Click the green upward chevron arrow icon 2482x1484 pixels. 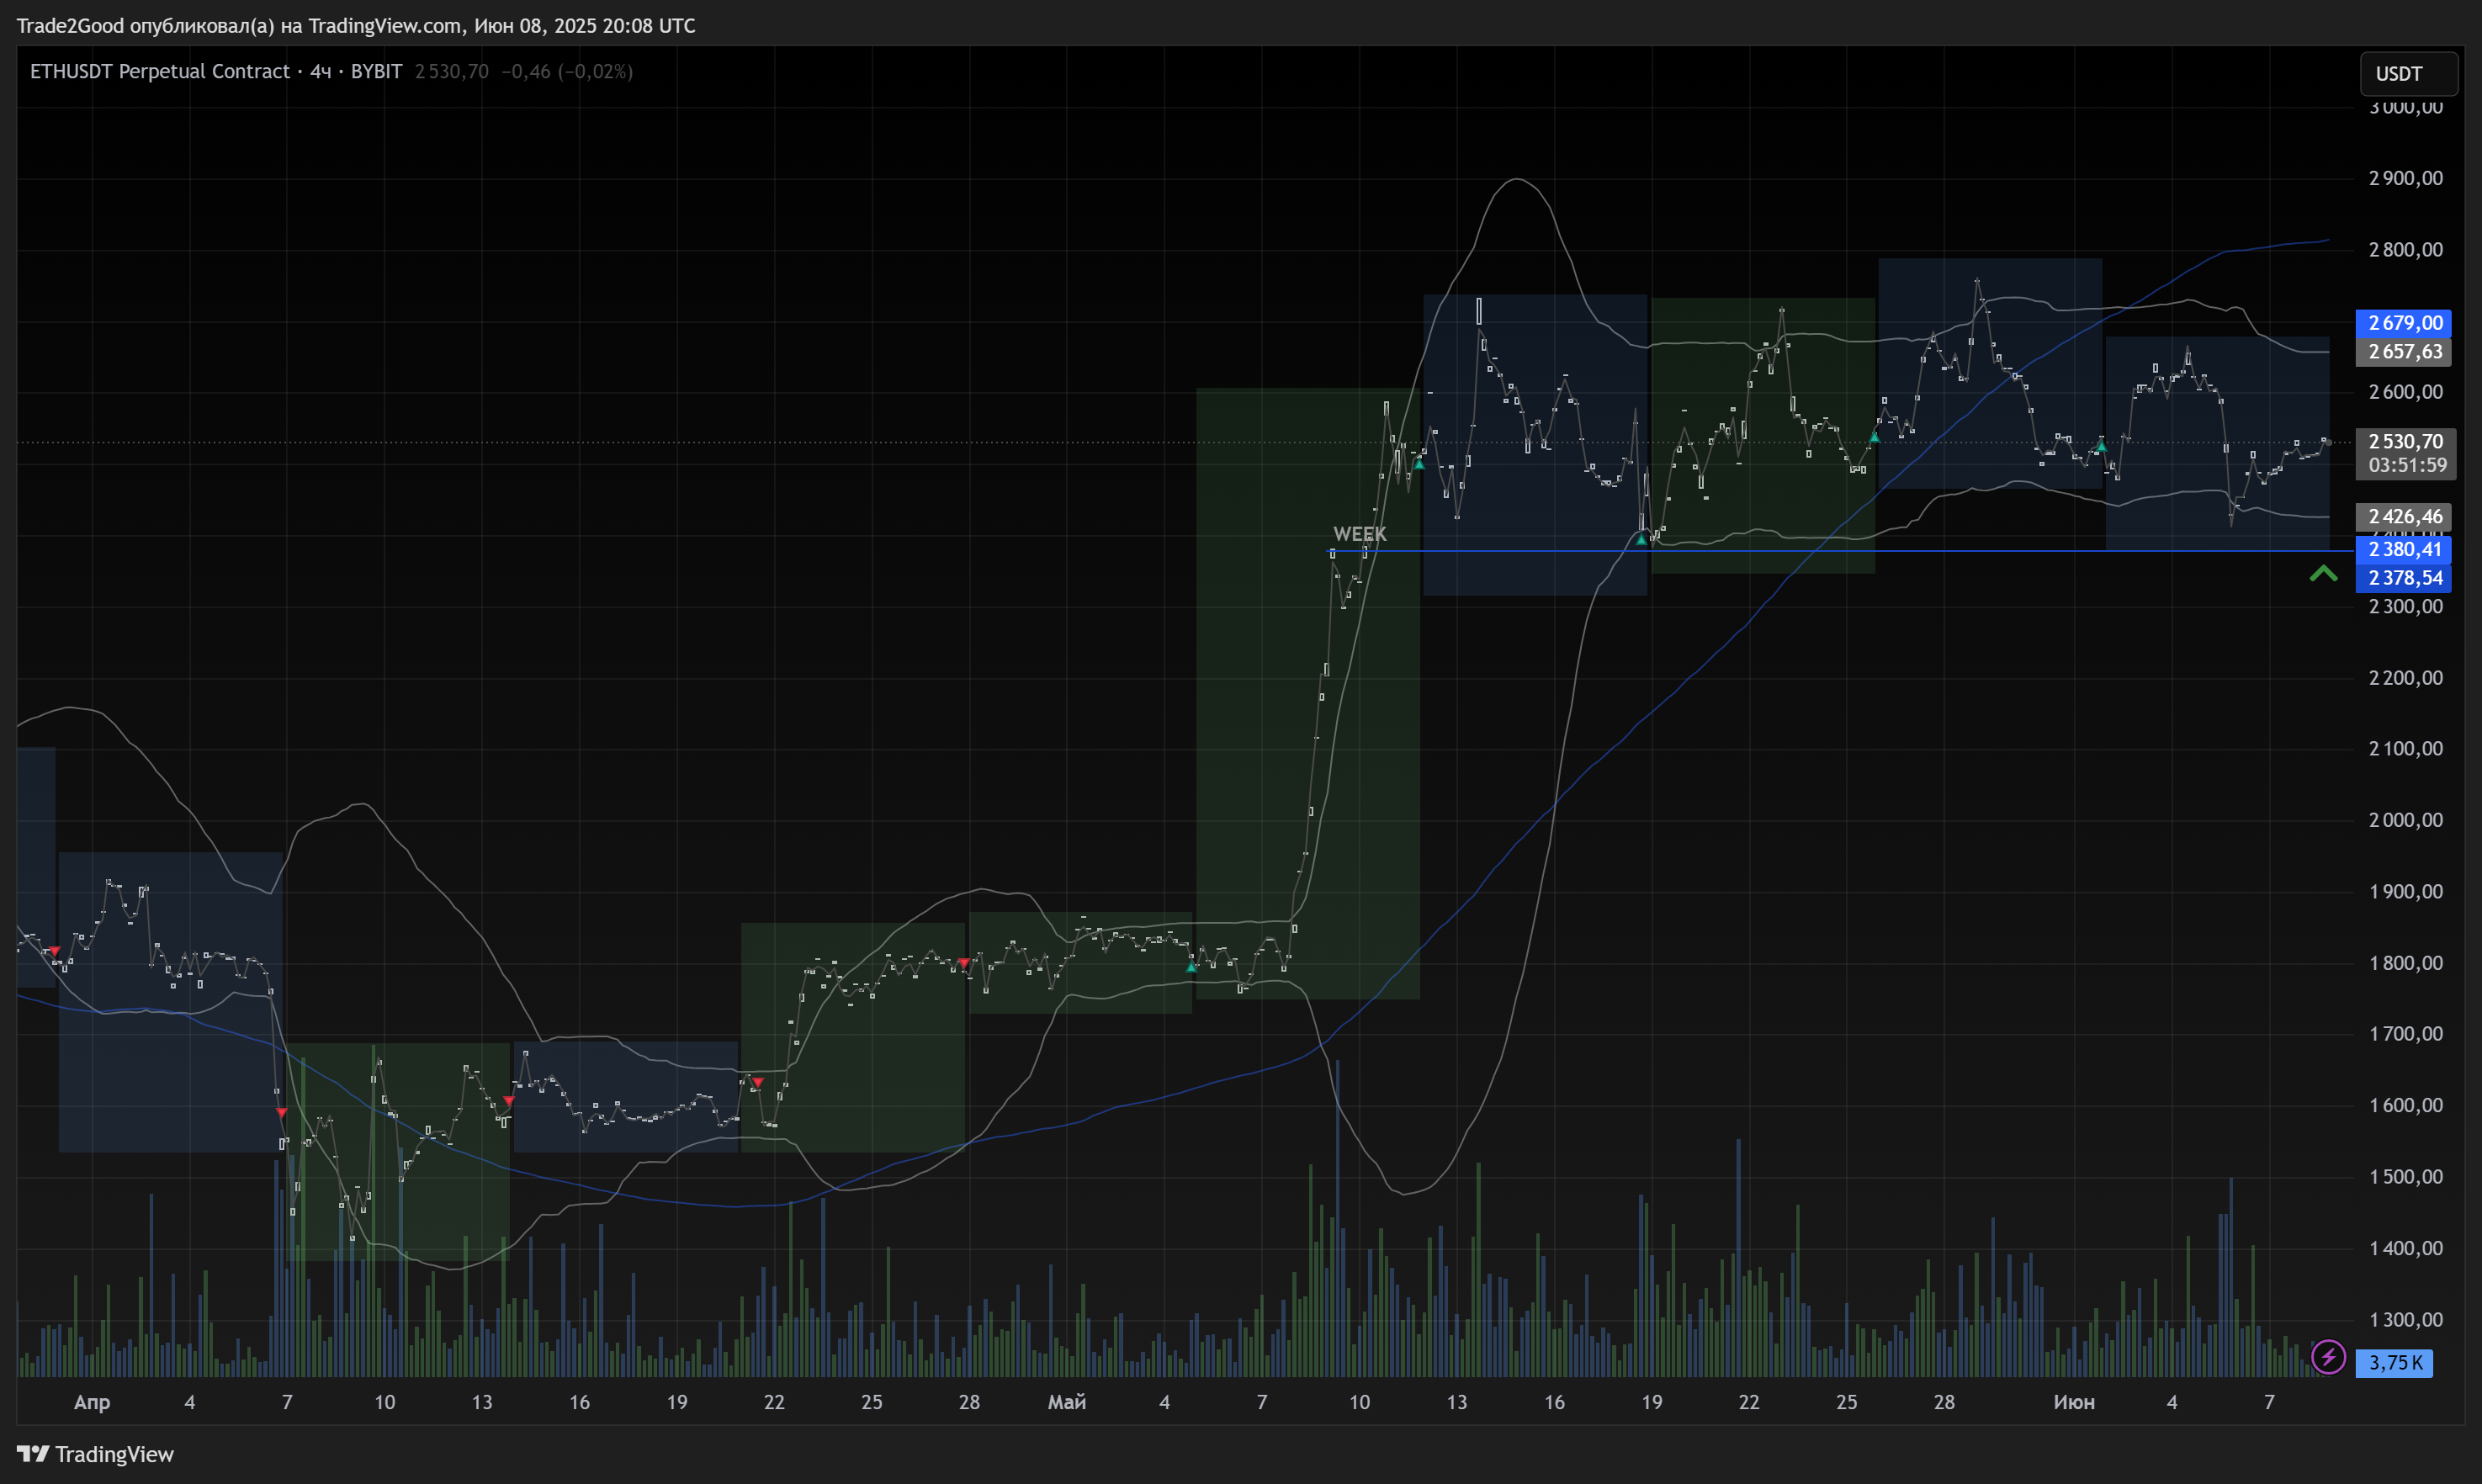2323,573
